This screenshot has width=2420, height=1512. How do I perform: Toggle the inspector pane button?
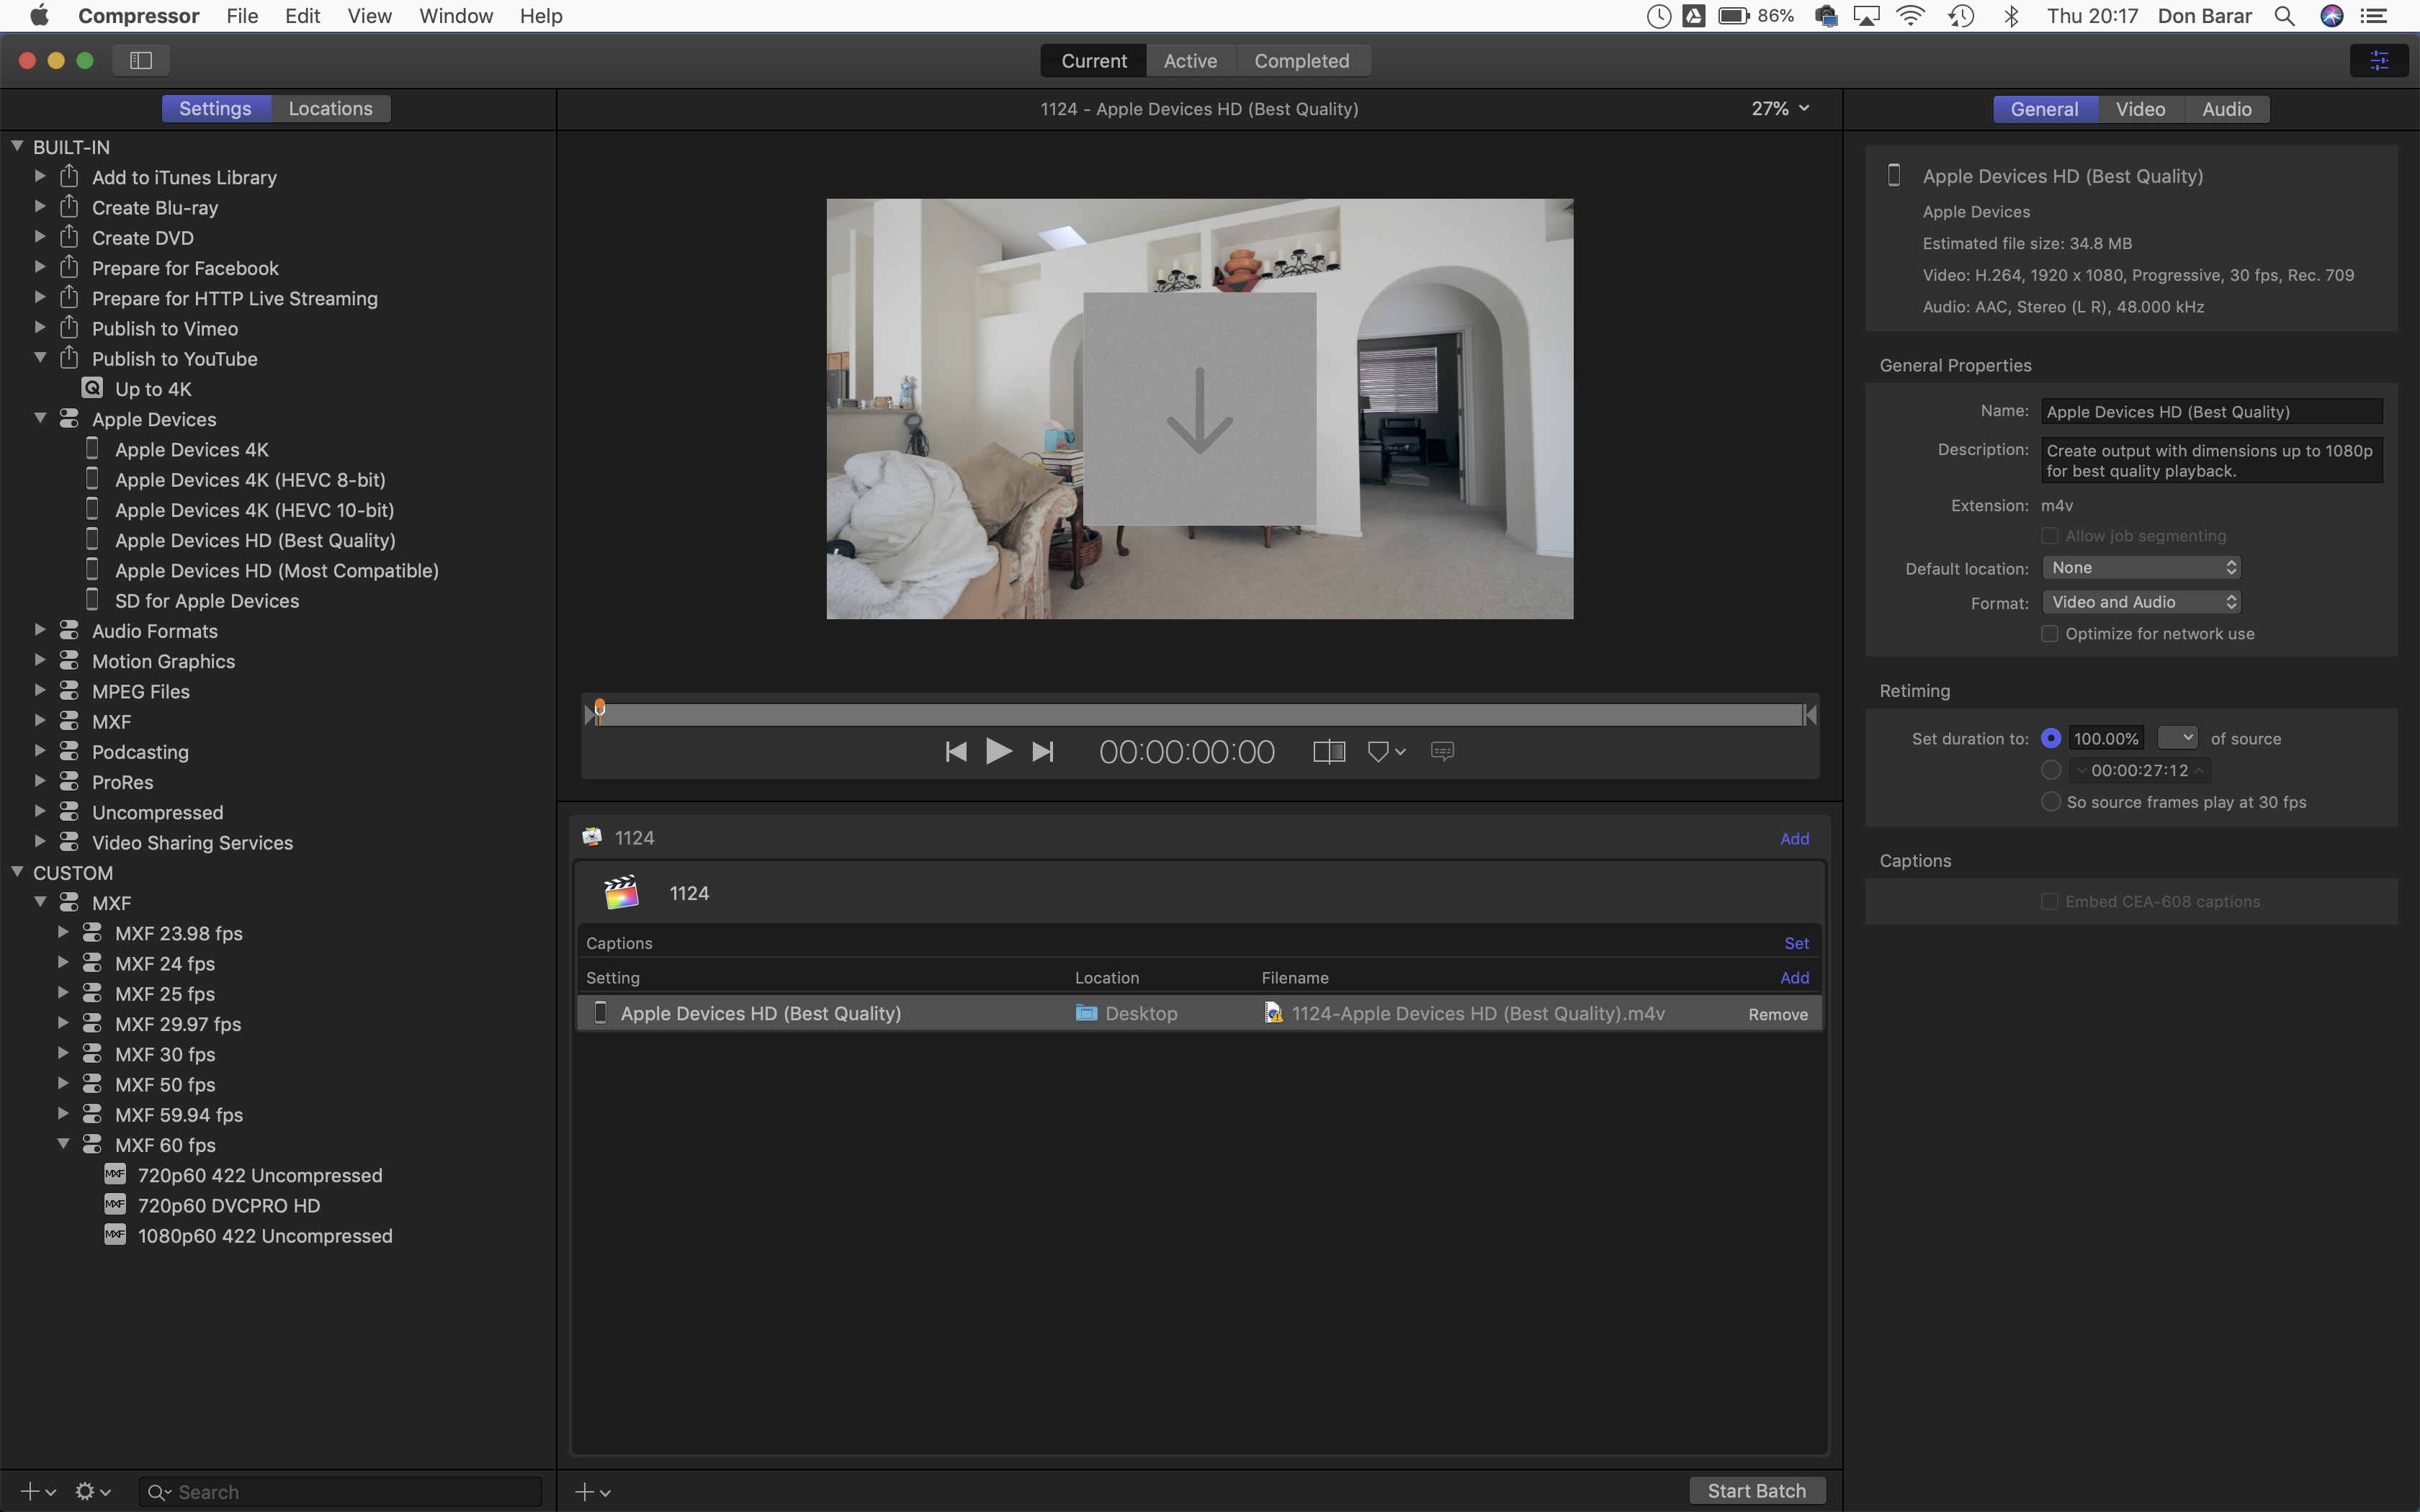pyautogui.click(x=2378, y=60)
